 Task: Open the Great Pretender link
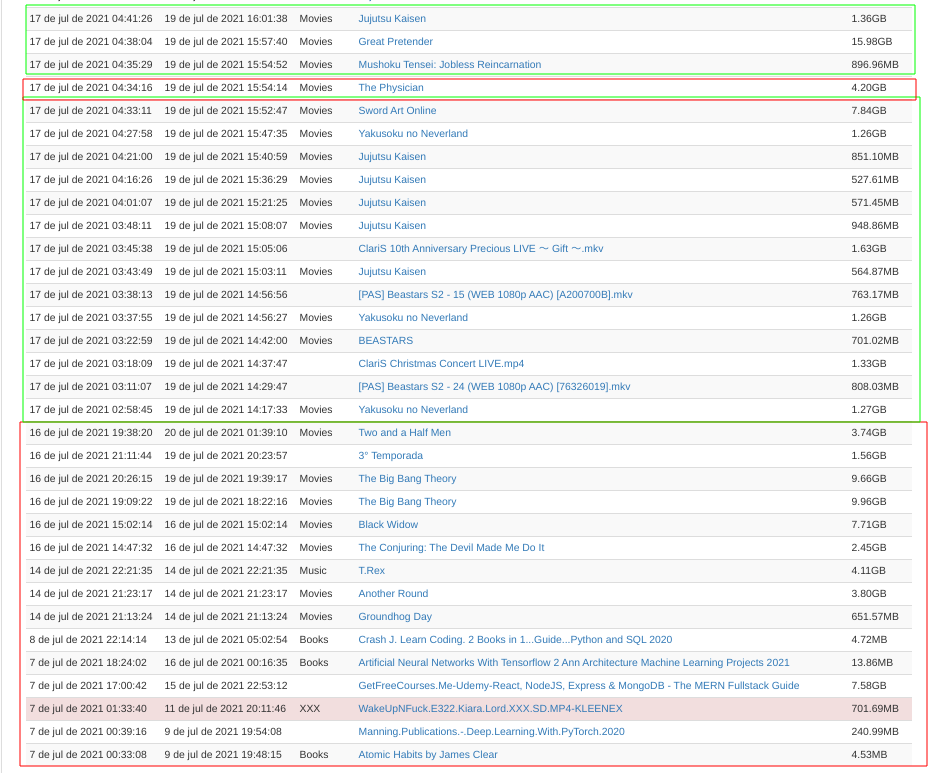(395, 42)
